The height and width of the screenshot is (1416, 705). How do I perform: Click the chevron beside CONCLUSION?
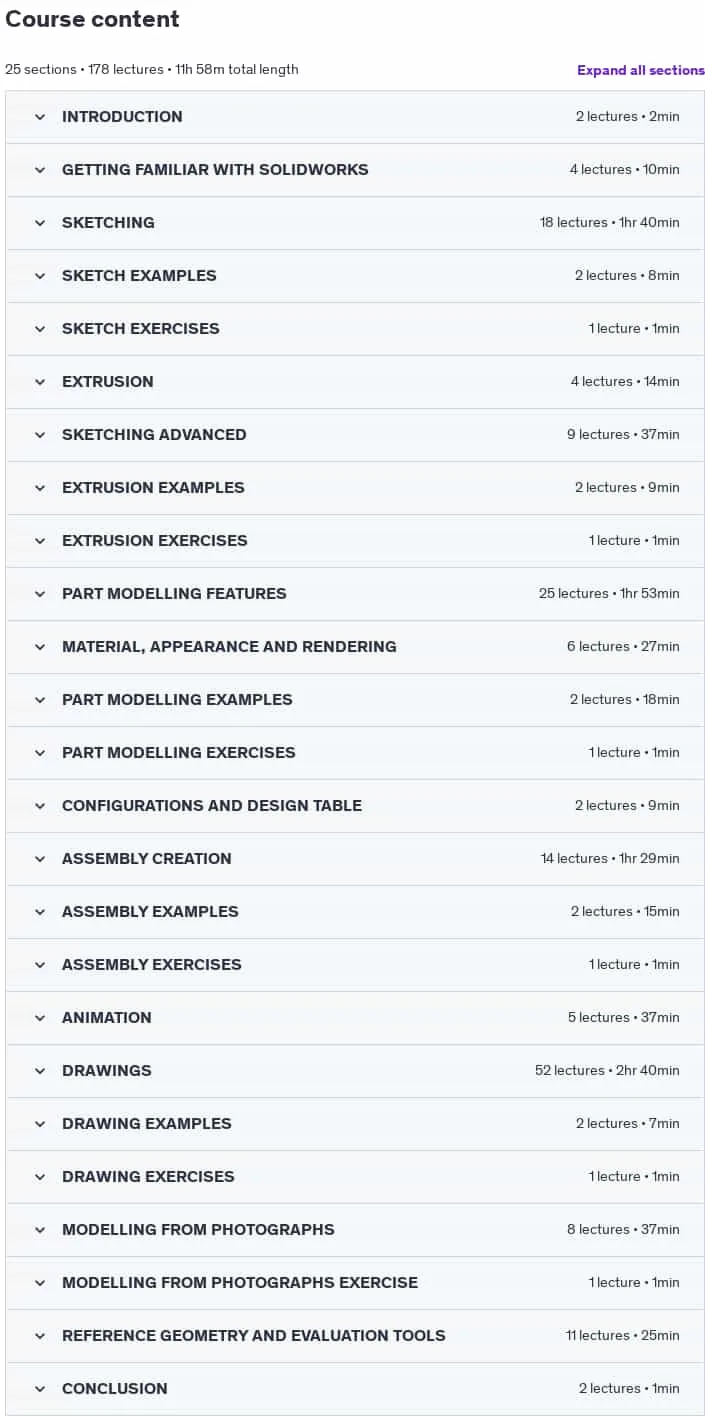(40, 1389)
